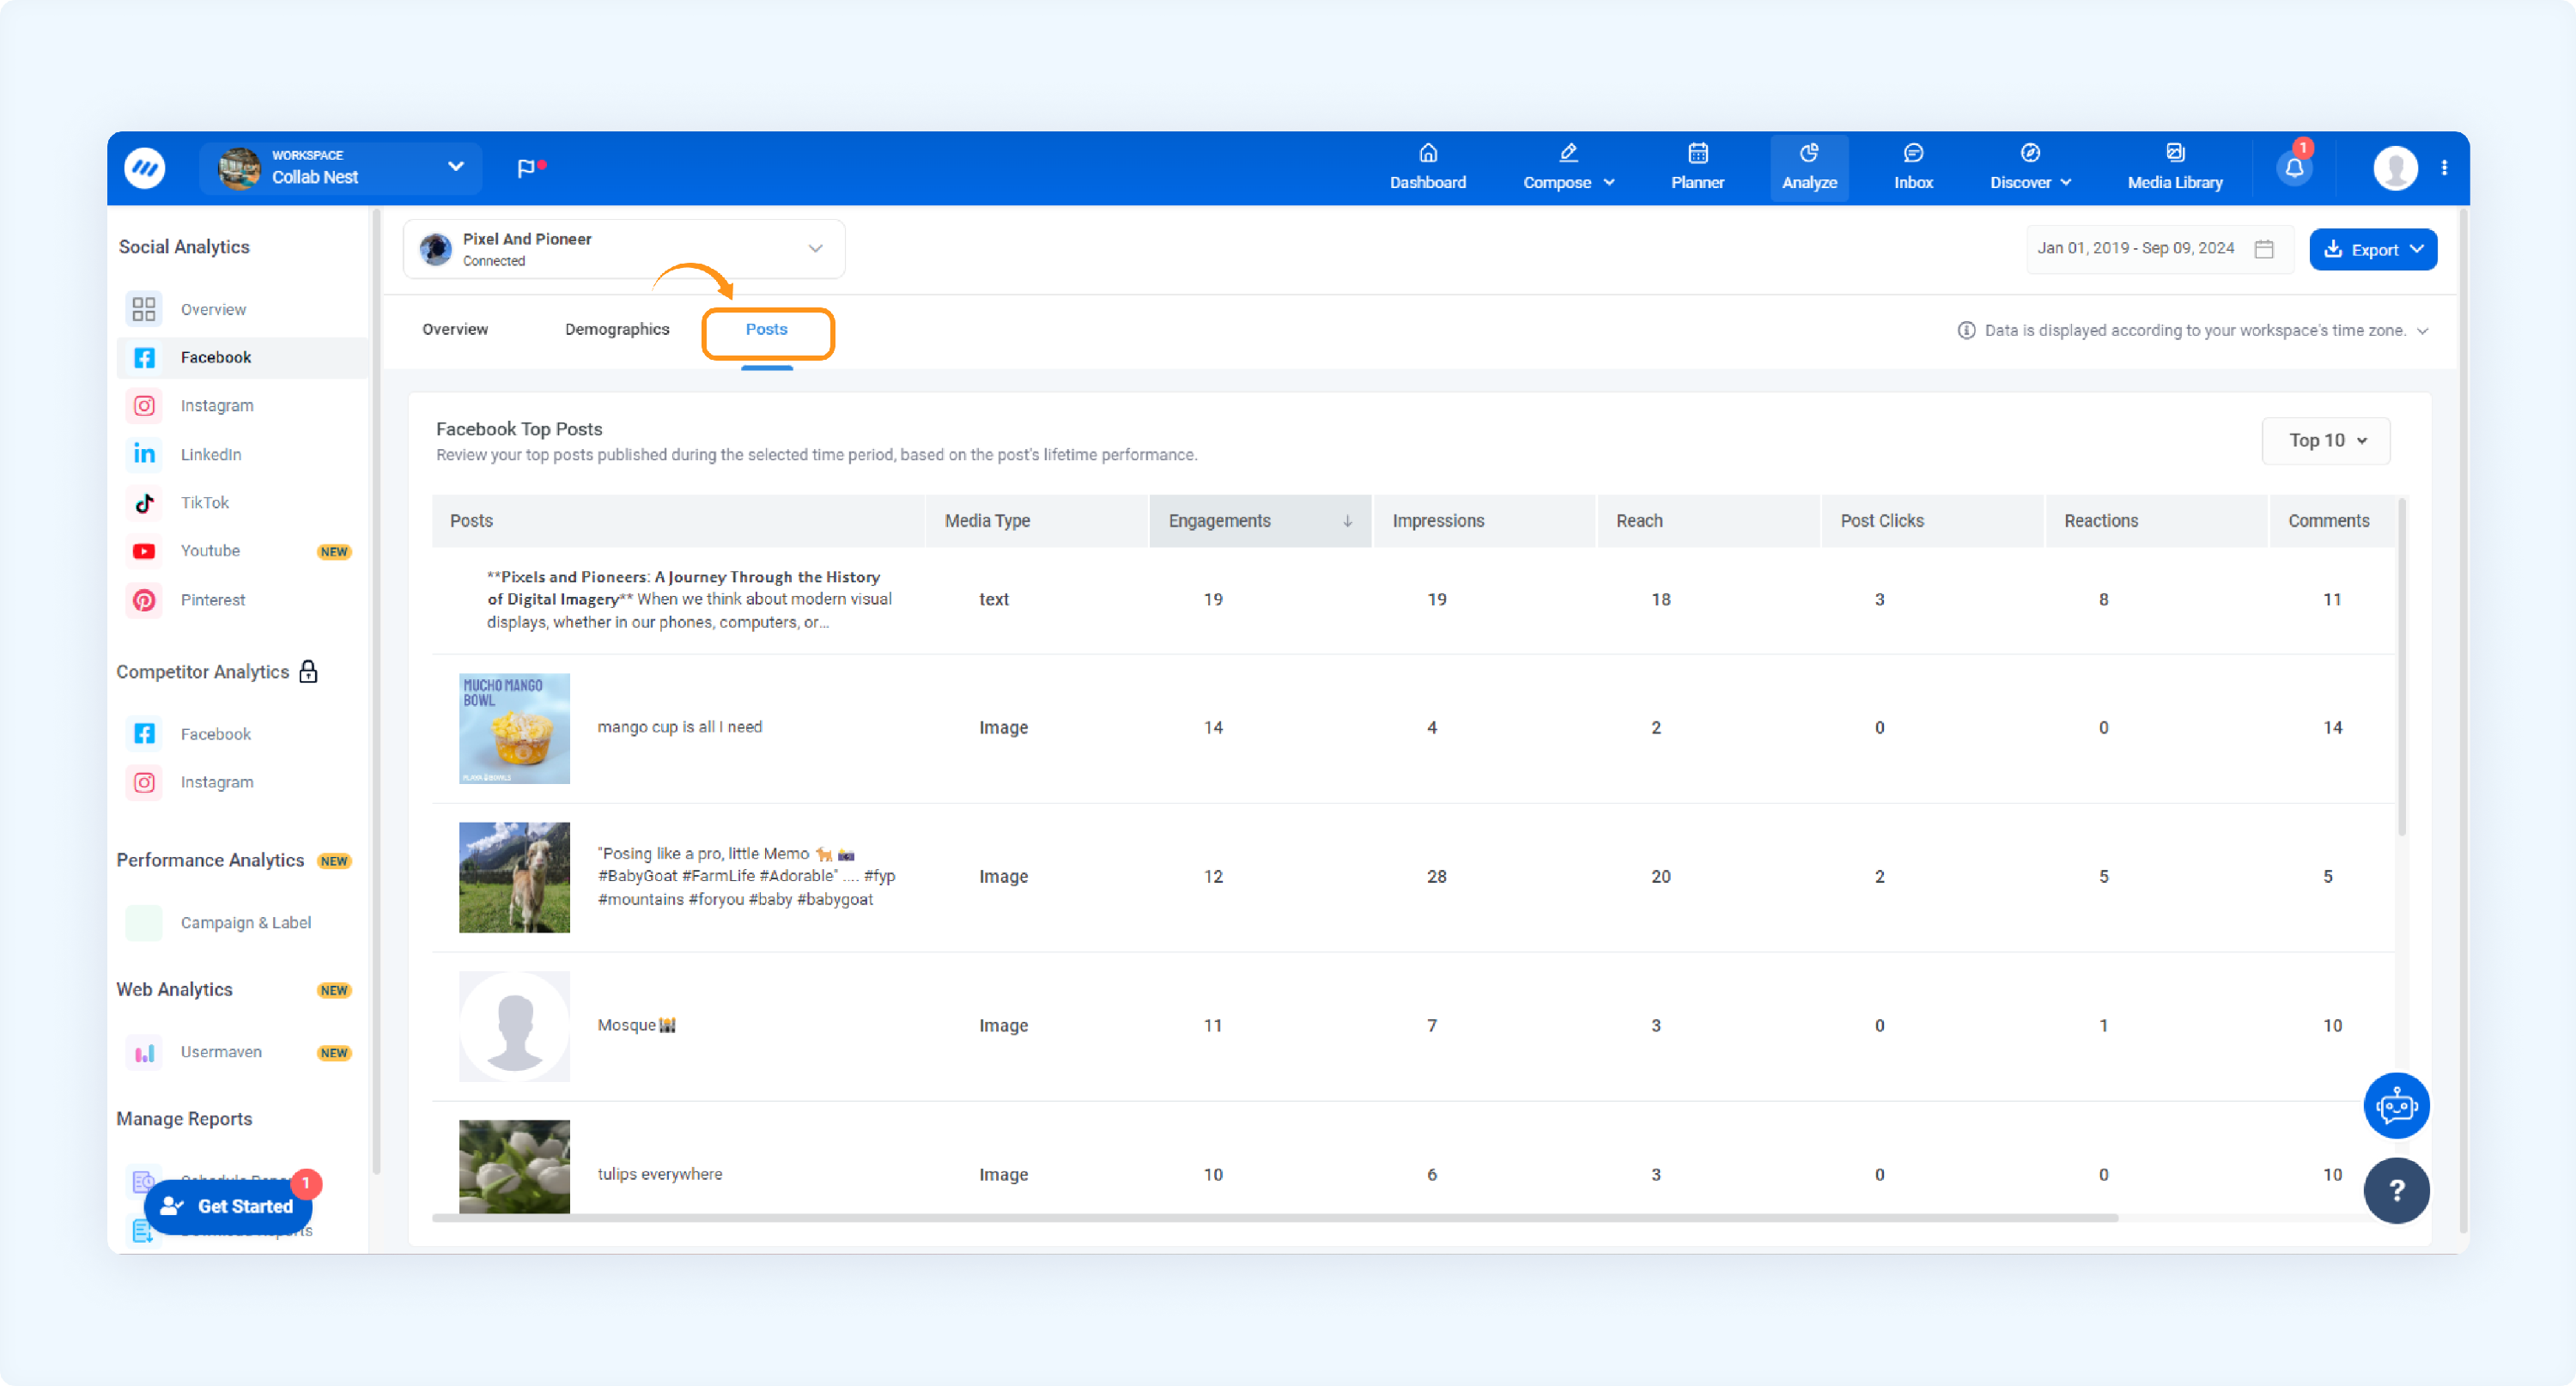Click the "Web Analytics" section heading
Screen dimensions: 2576x1386
click(x=174, y=989)
